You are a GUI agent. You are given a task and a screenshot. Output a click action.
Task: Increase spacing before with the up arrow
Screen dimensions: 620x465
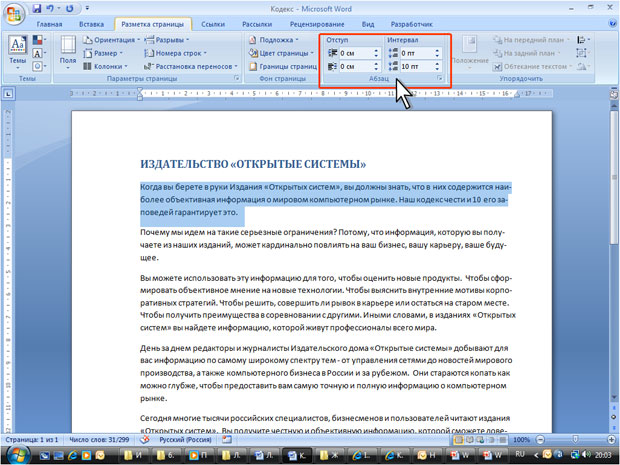(x=437, y=51)
